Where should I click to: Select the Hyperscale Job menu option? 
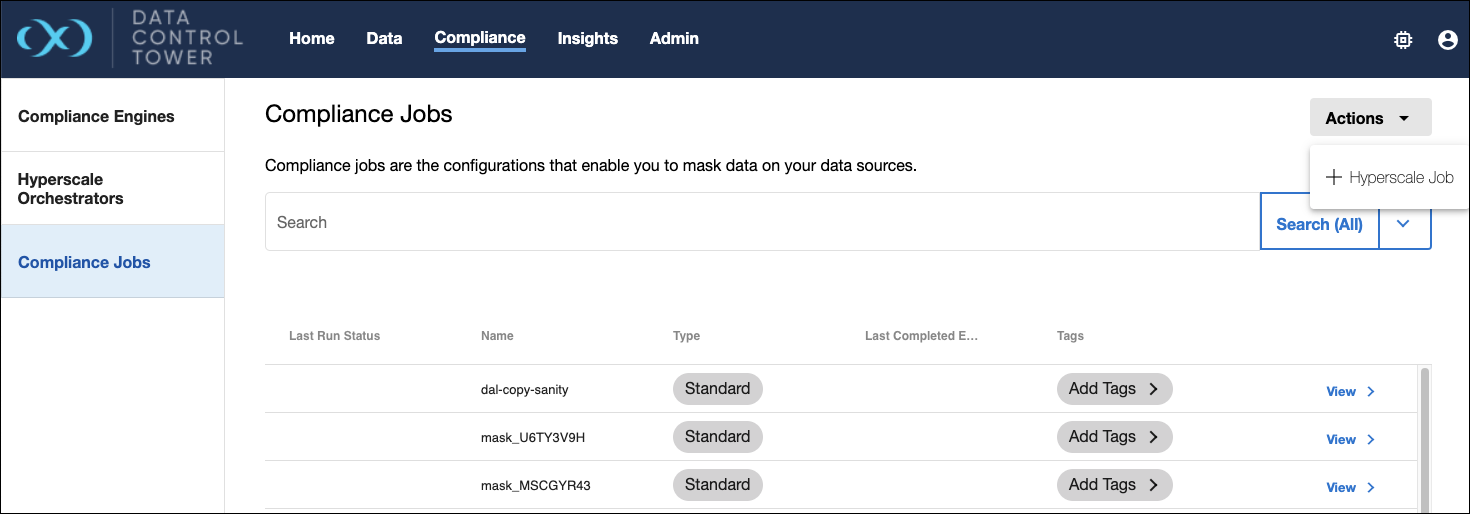tap(1389, 177)
